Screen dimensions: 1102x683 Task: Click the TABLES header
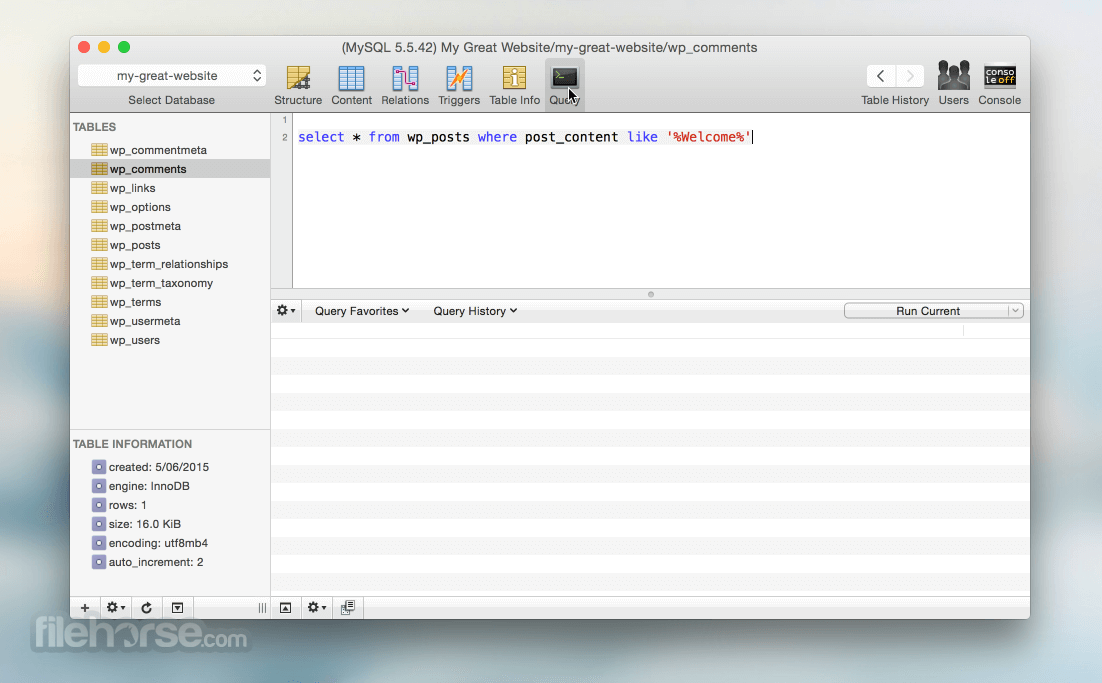click(x=94, y=126)
